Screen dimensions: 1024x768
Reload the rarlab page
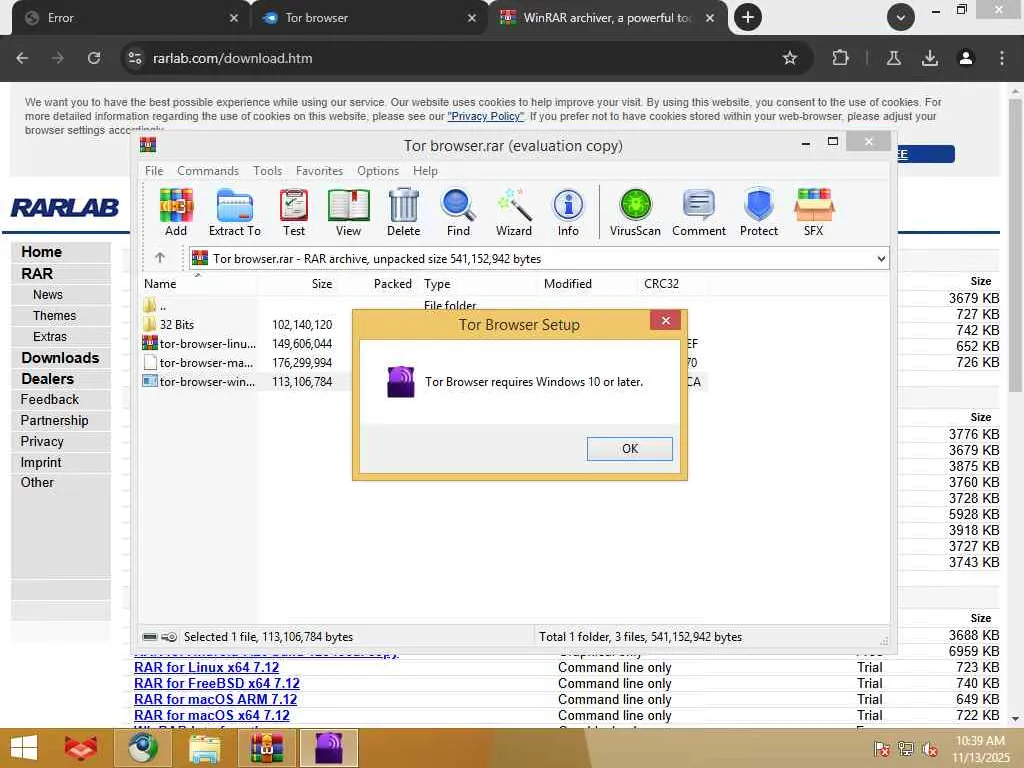coord(94,58)
